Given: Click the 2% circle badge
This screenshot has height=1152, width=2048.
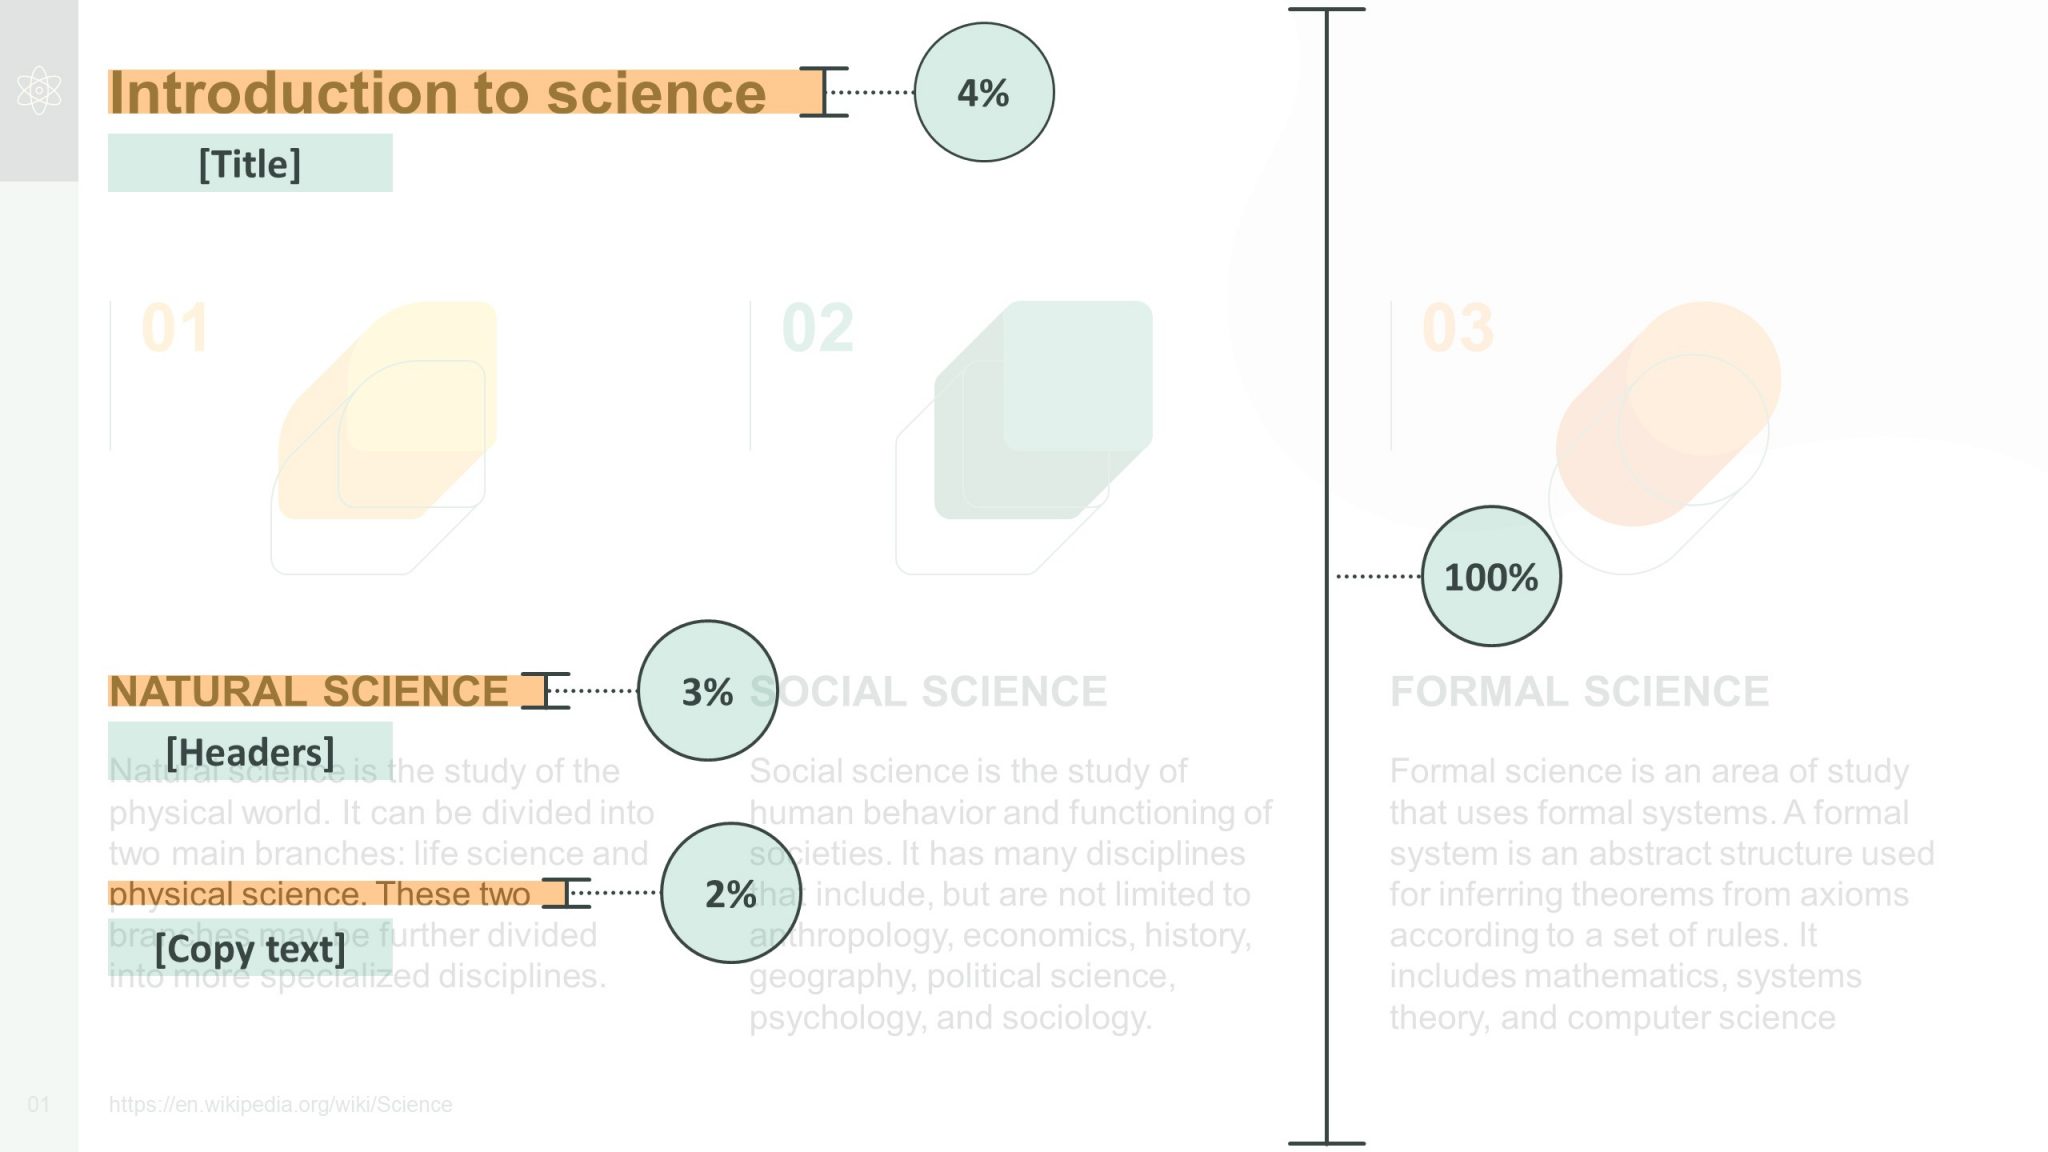Looking at the screenshot, I should [x=731, y=893].
